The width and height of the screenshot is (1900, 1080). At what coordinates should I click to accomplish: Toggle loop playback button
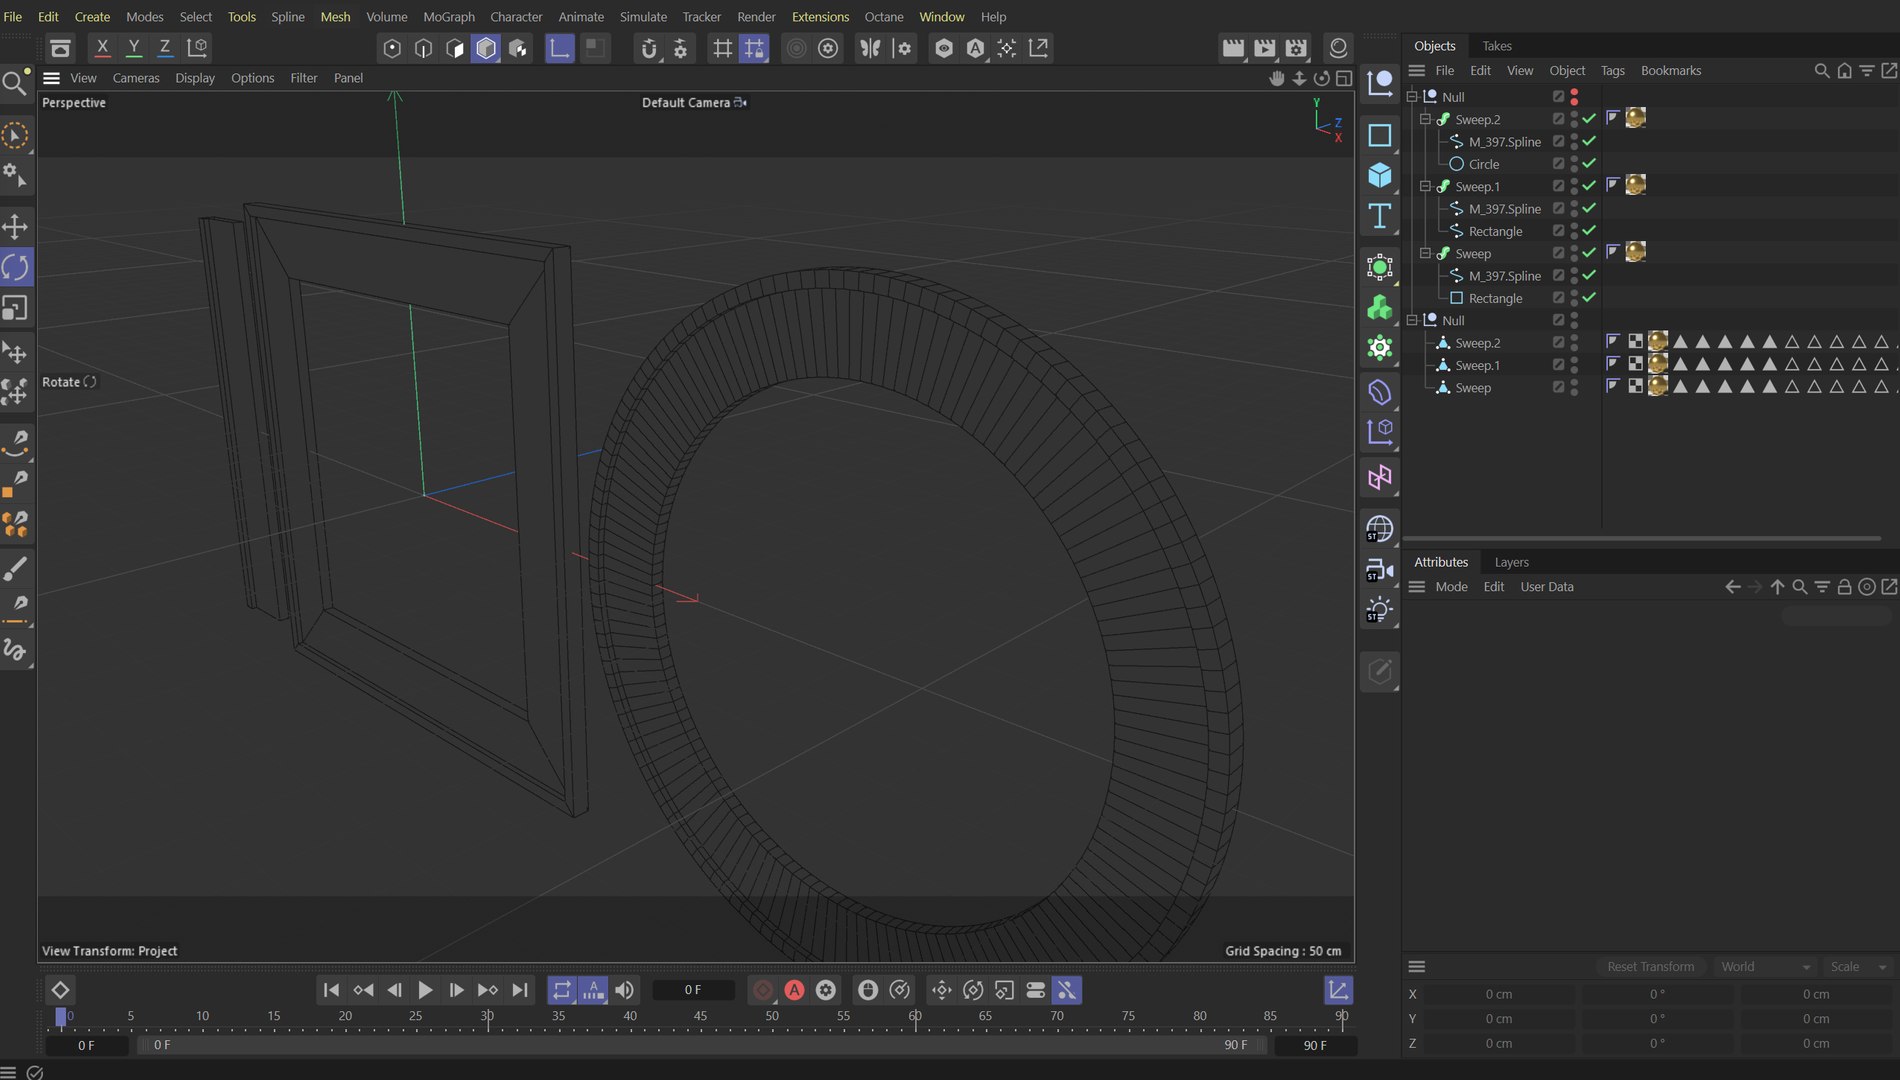click(562, 990)
